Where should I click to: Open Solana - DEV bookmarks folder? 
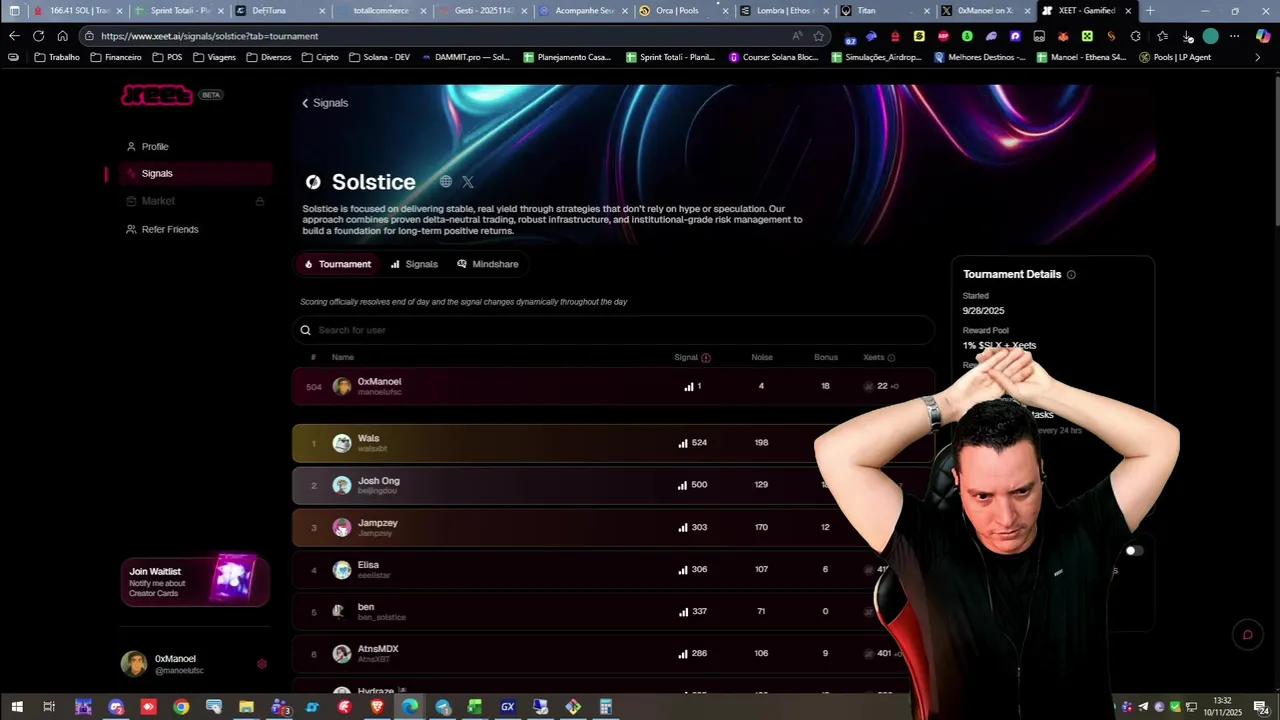coord(380,57)
